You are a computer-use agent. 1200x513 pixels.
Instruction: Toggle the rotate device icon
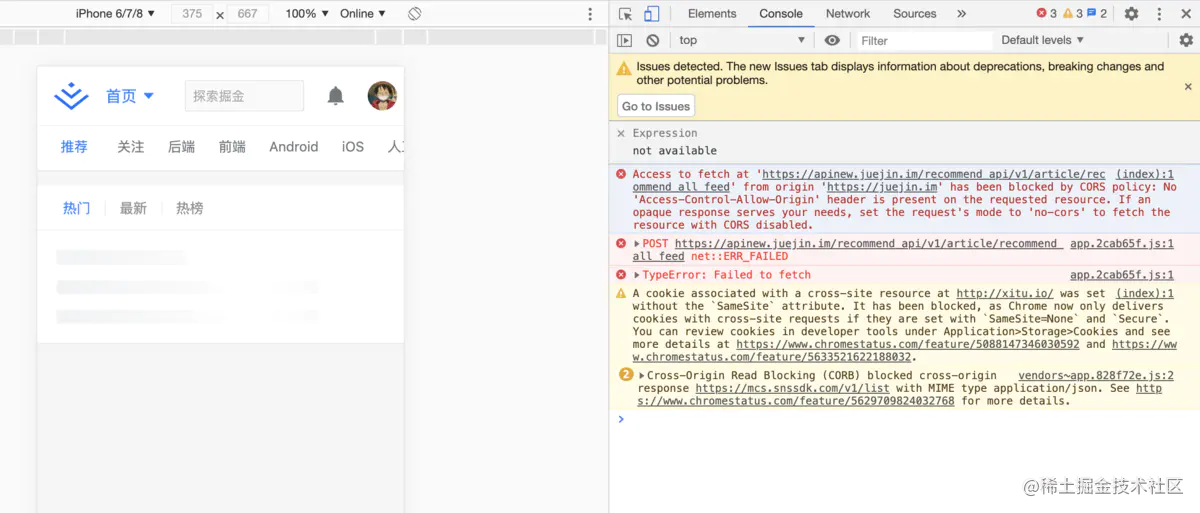(x=414, y=14)
